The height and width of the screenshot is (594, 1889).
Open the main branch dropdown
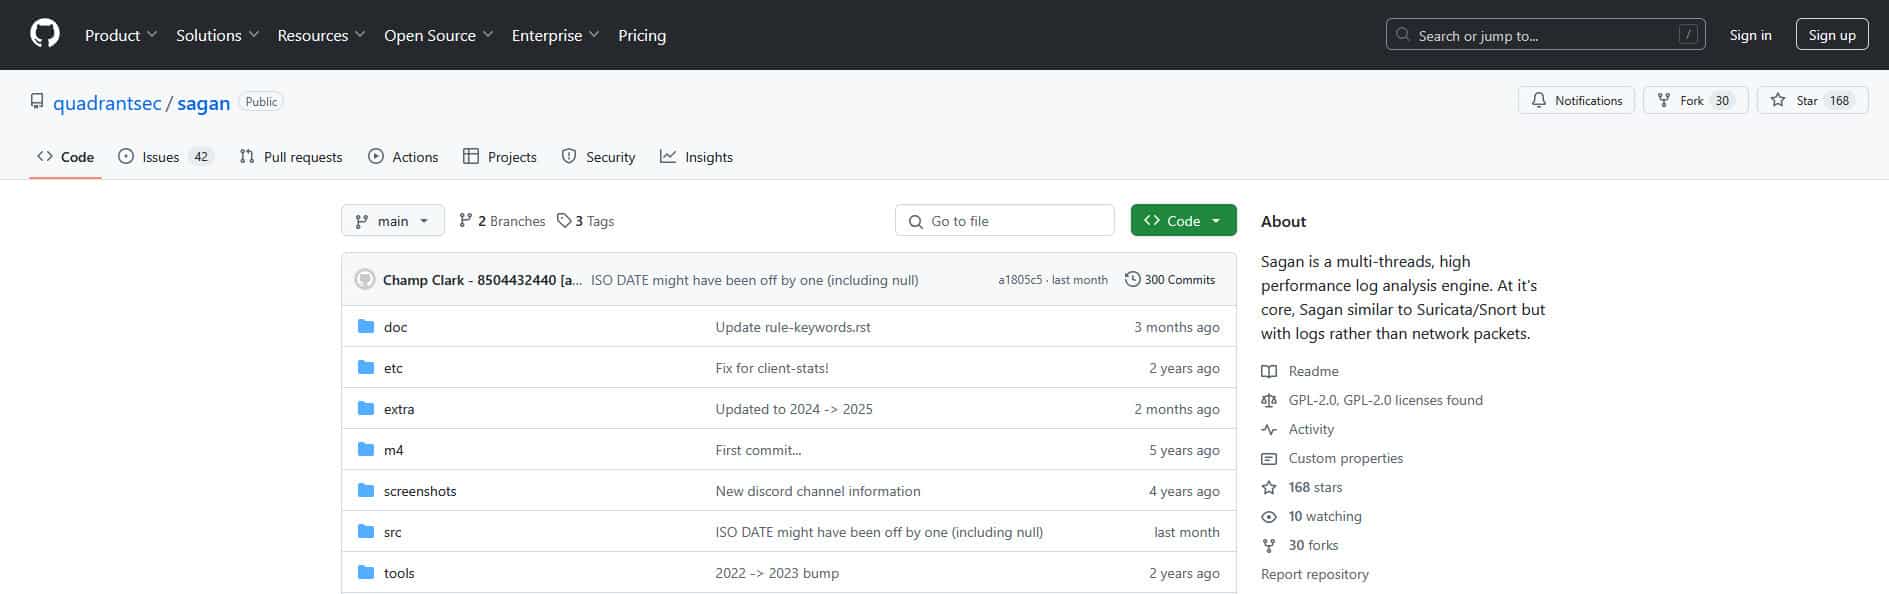click(393, 221)
